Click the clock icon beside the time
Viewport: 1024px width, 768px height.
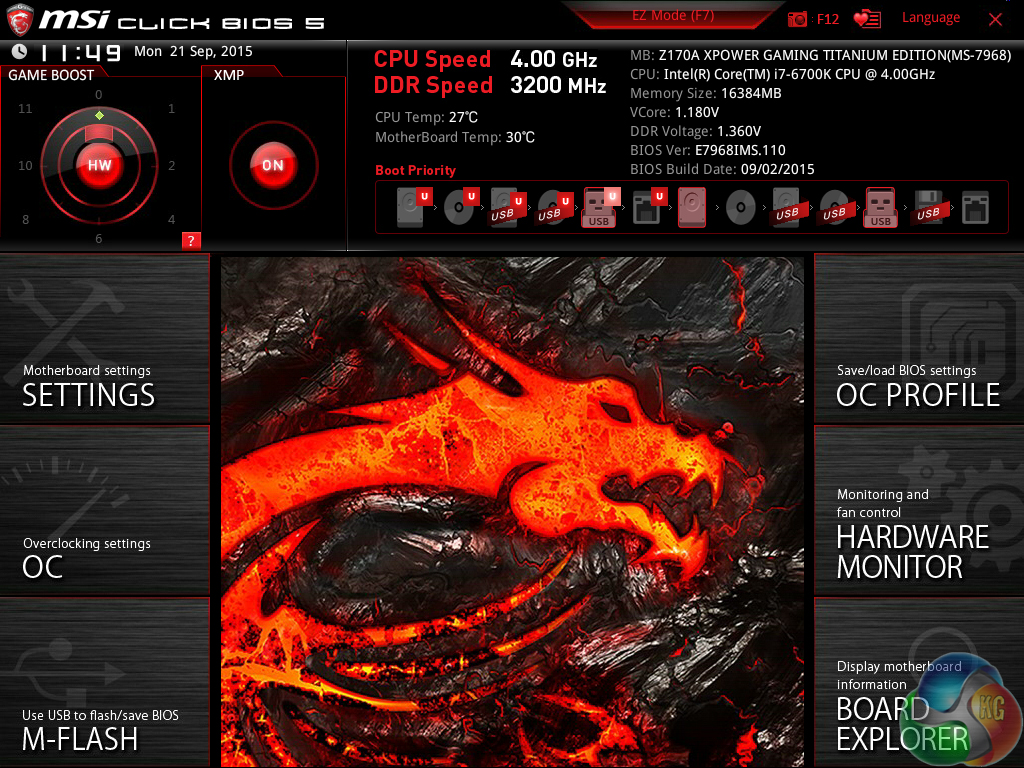[20, 52]
